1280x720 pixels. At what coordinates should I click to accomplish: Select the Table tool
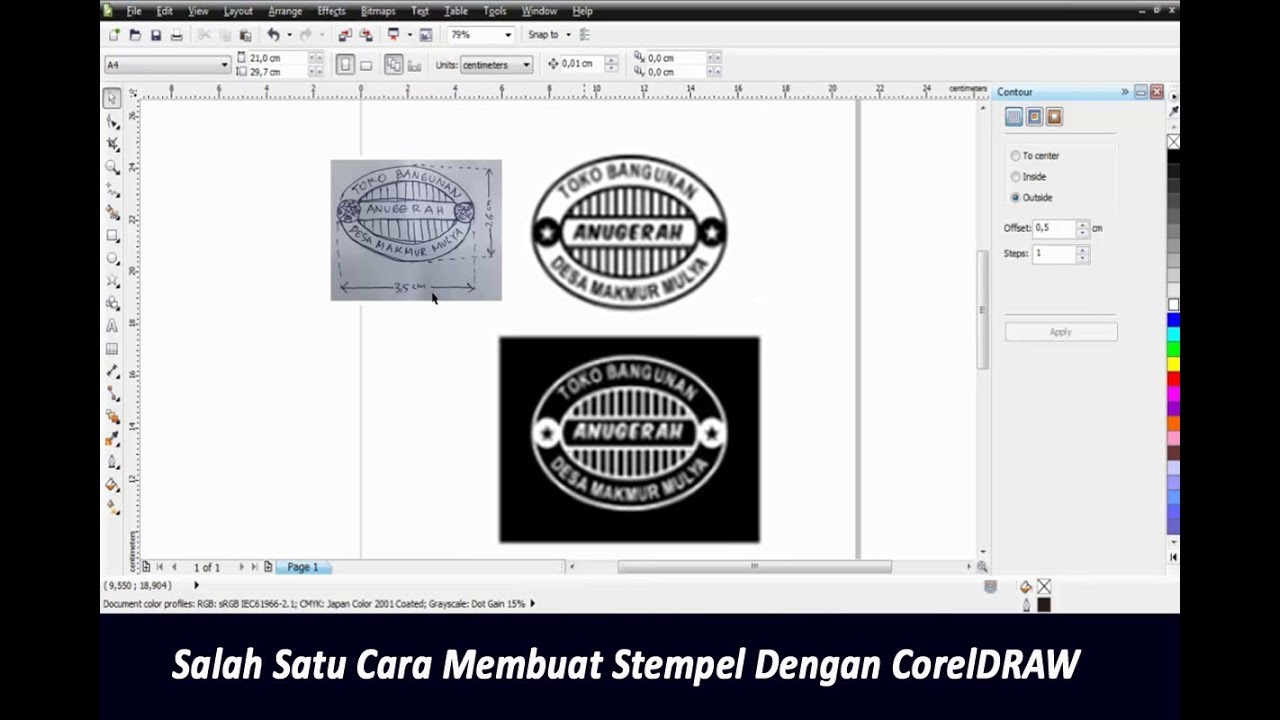click(112, 349)
